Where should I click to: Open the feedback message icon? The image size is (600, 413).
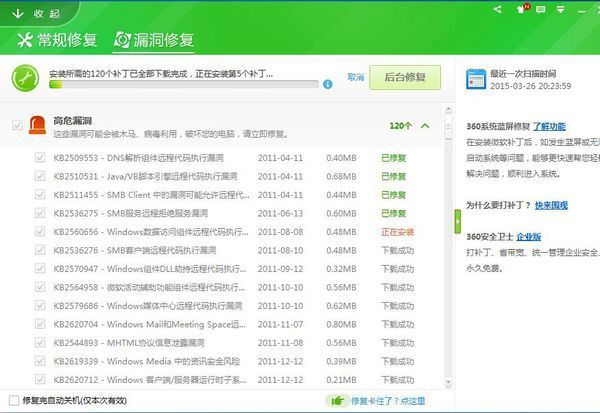click(x=541, y=9)
